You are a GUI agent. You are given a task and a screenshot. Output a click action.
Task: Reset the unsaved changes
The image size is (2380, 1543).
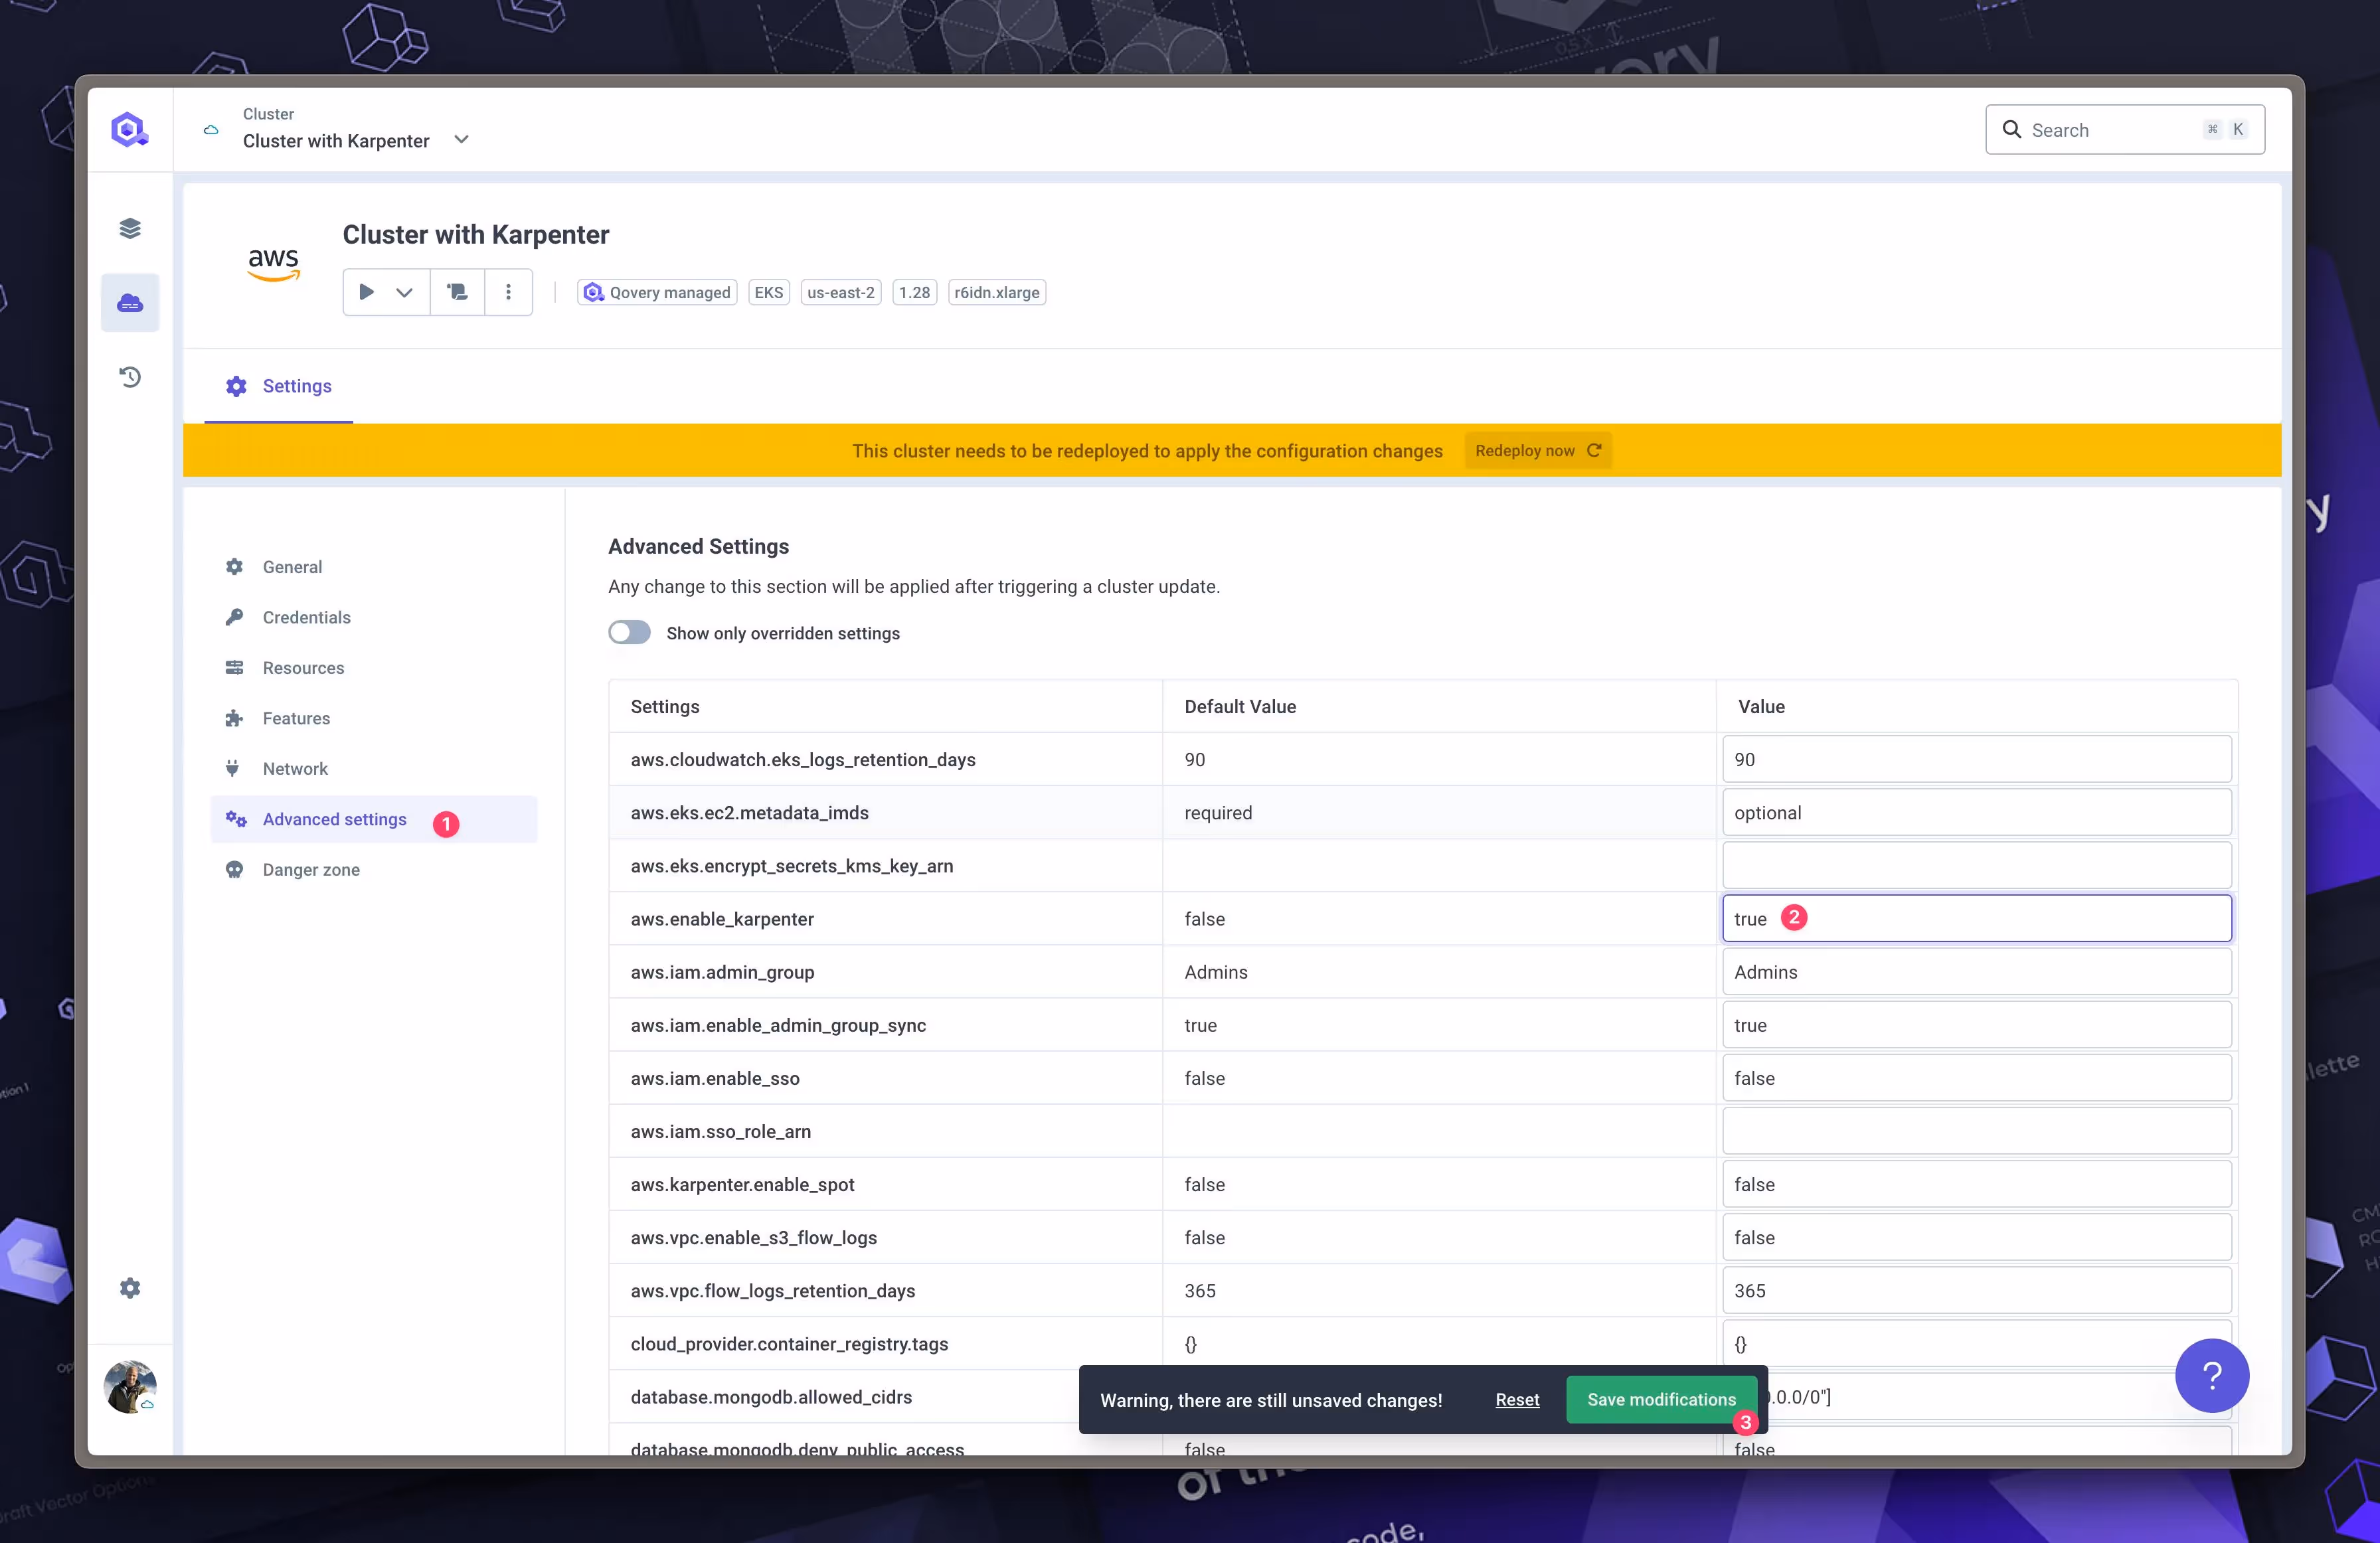[1516, 1399]
